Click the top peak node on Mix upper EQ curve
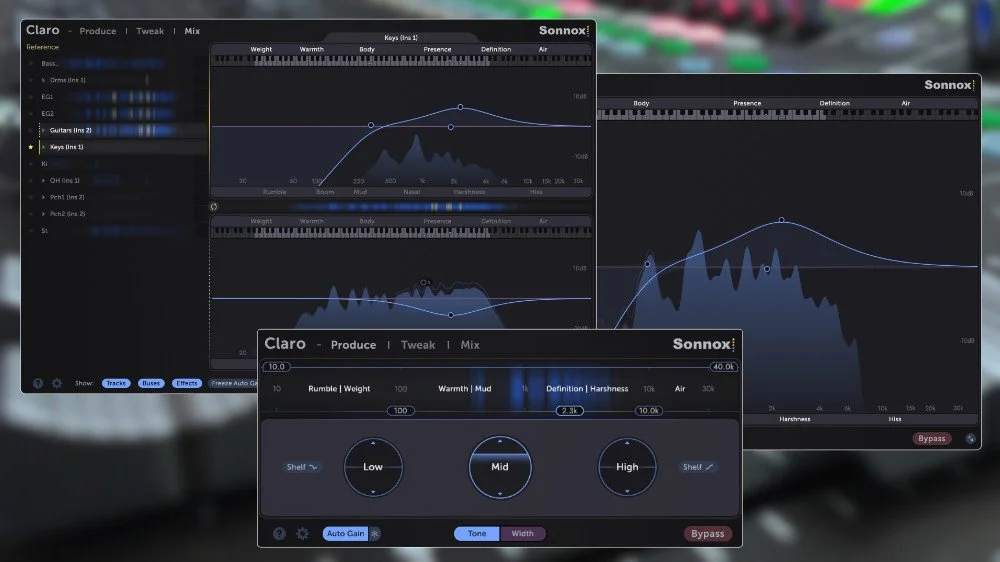Viewport: 1000px width, 562px height. click(x=460, y=107)
